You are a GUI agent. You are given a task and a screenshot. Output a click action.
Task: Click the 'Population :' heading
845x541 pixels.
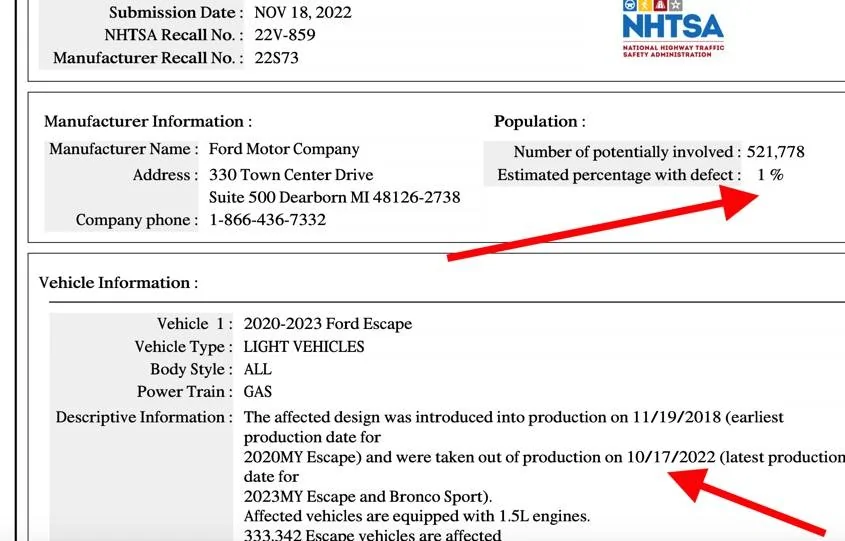point(539,121)
